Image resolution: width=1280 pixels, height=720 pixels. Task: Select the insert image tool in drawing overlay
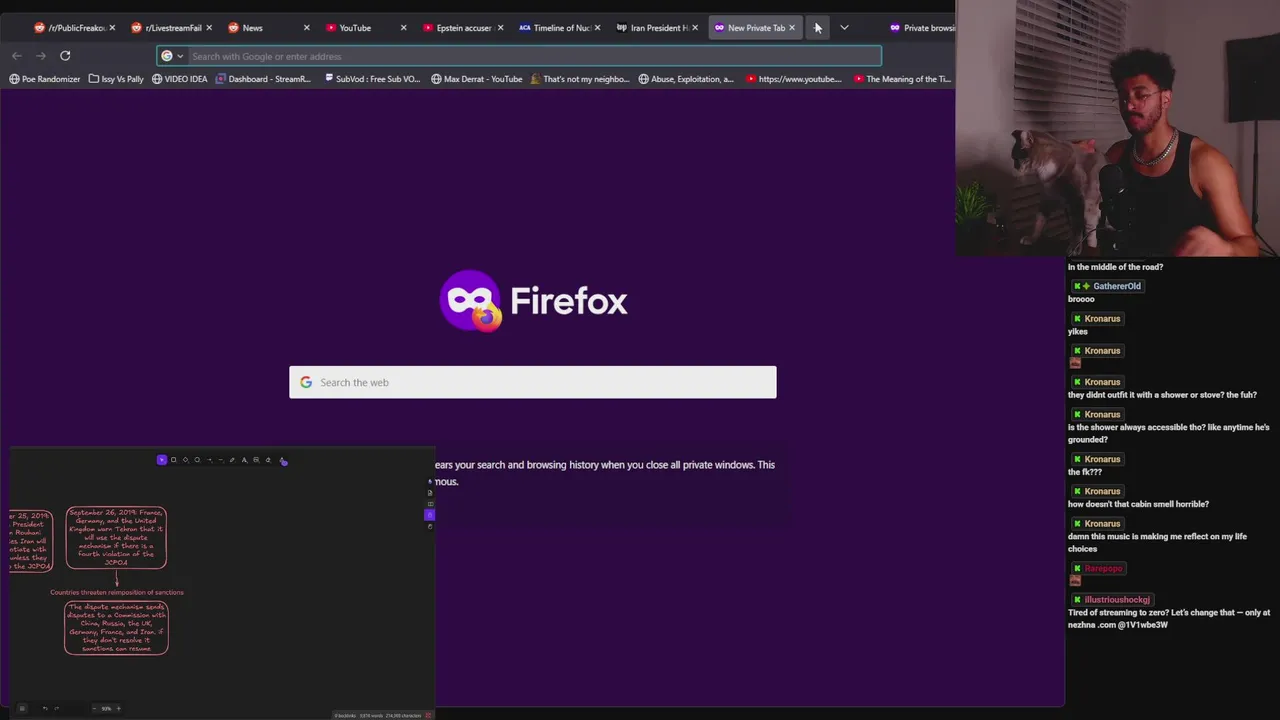(x=256, y=460)
